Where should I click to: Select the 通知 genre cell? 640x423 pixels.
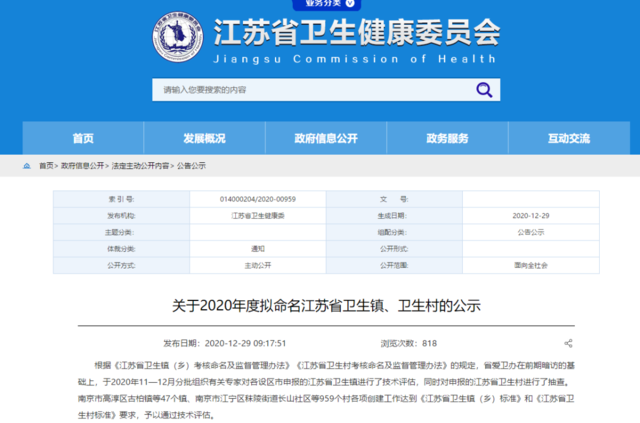(258, 249)
